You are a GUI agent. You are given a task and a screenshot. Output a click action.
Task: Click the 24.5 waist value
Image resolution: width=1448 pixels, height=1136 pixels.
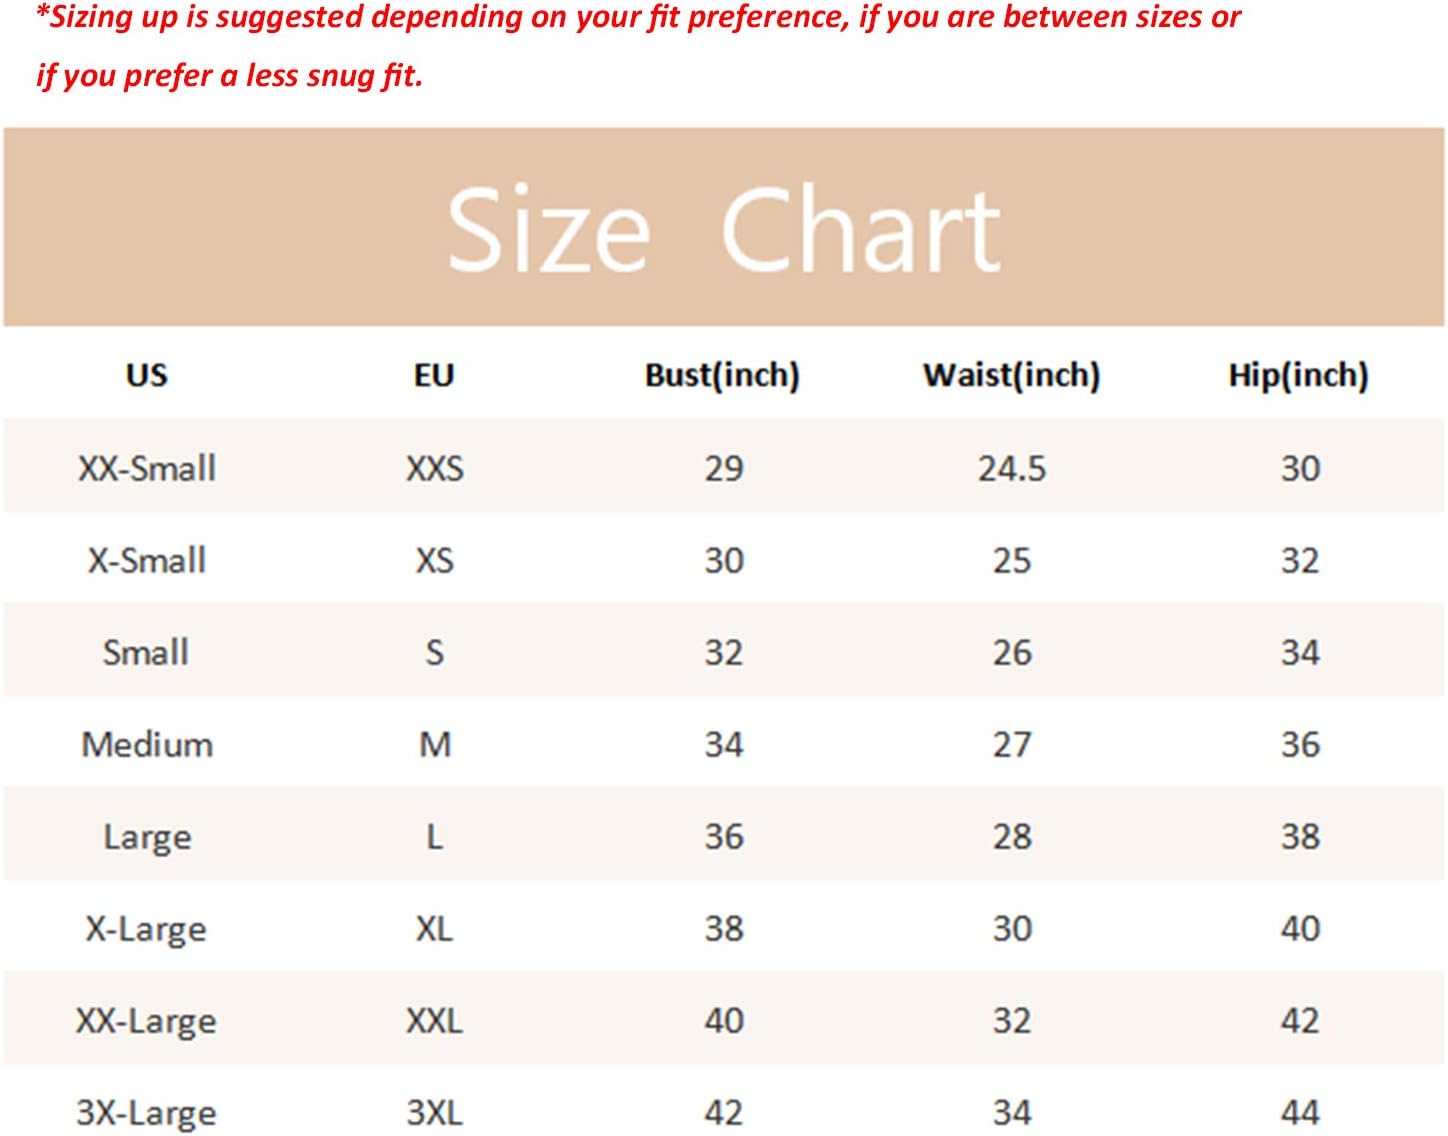click(1011, 468)
